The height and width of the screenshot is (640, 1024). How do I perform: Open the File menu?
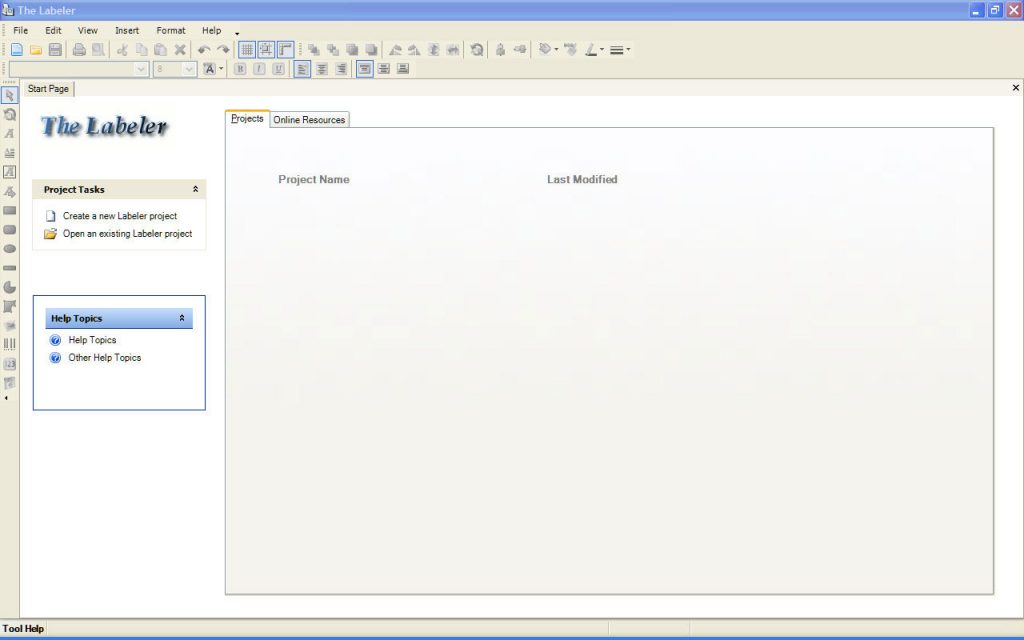20,31
